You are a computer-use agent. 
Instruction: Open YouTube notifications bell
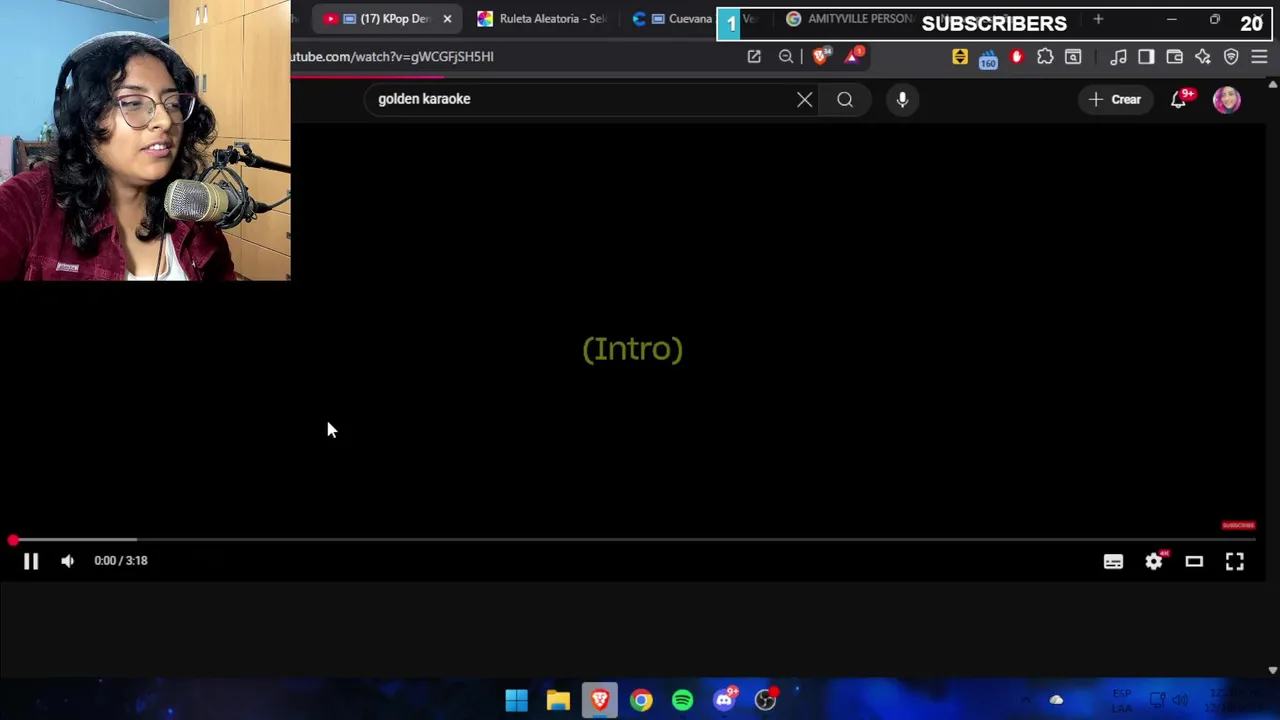[1179, 99]
